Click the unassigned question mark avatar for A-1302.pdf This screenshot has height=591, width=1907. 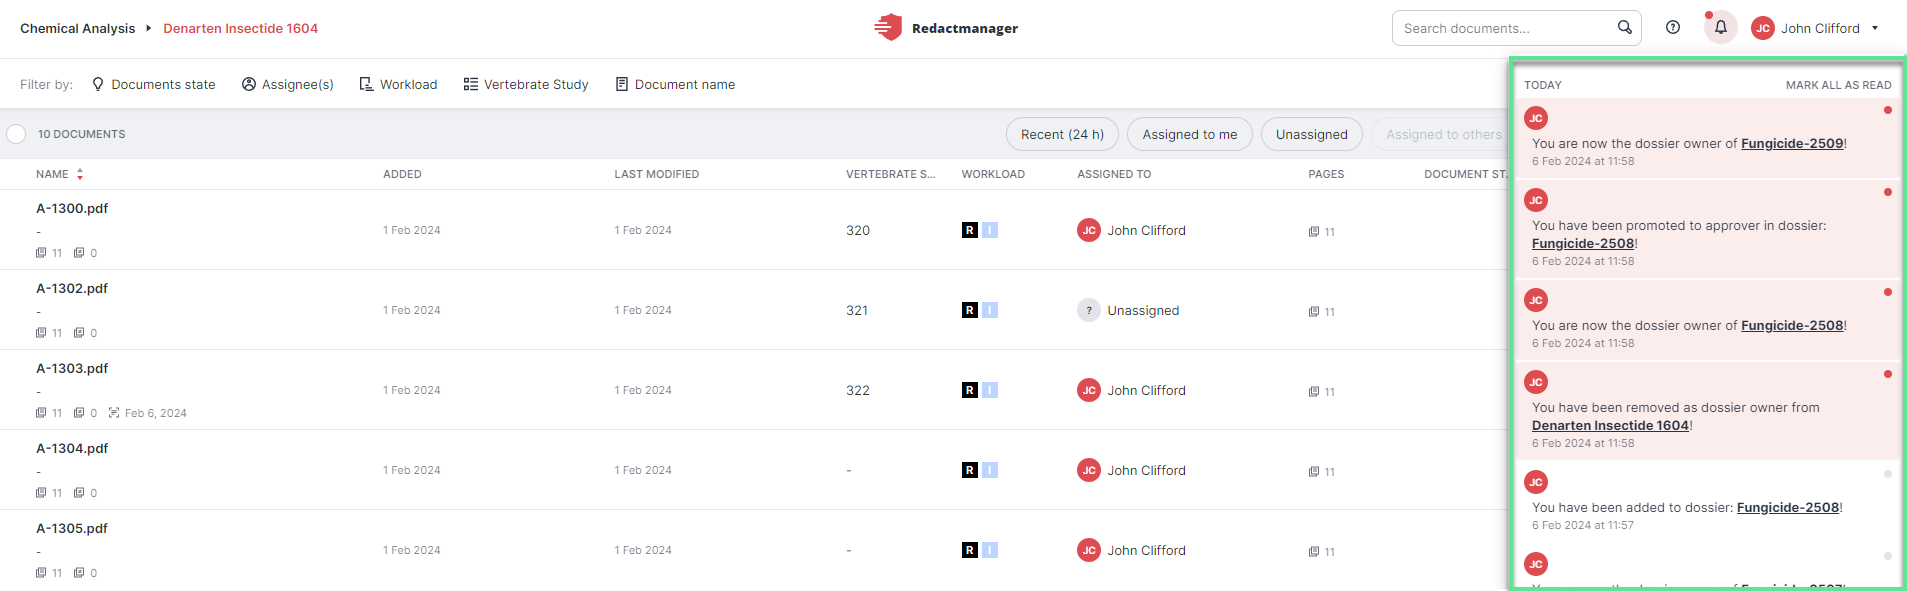tap(1089, 310)
